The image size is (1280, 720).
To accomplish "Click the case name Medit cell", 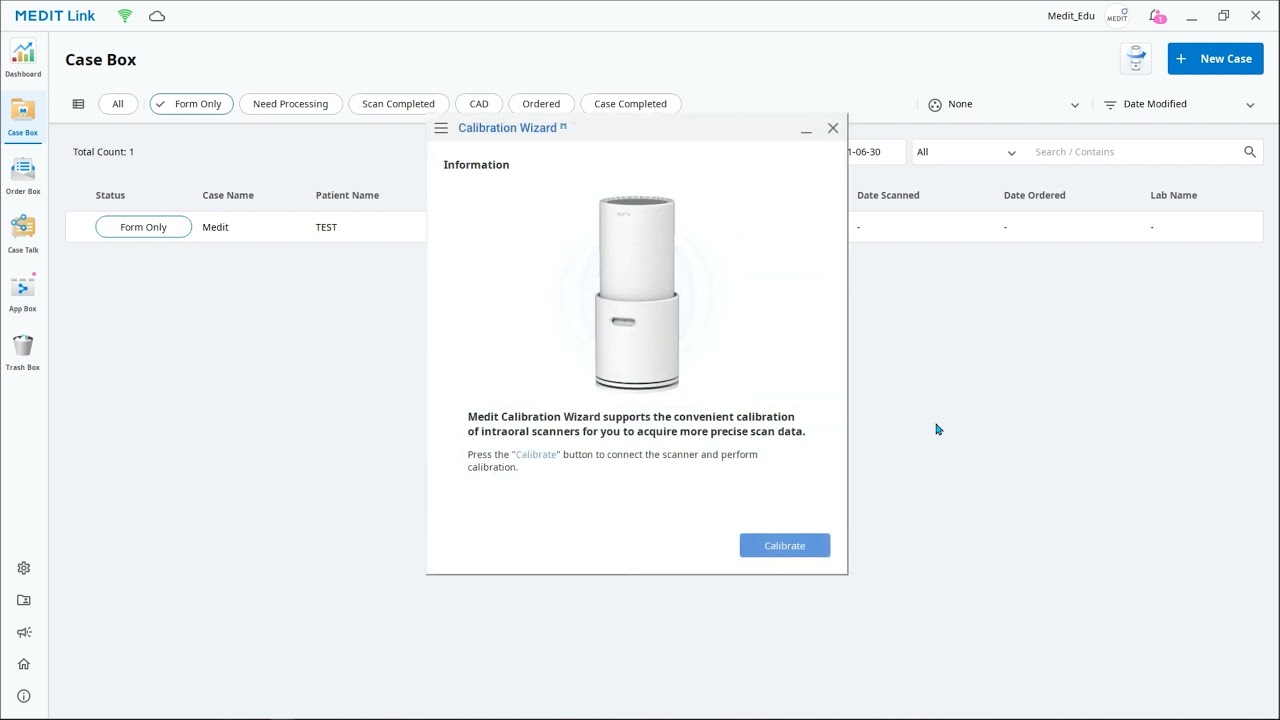I will click(x=215, y=227).
